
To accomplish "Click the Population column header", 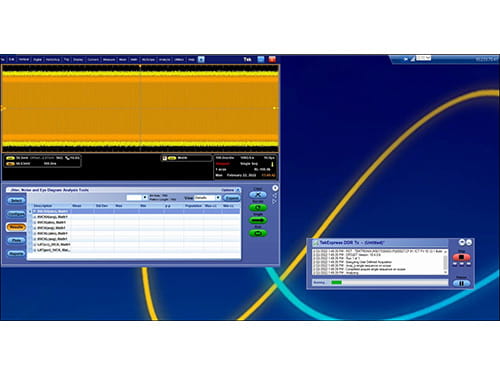I will tap(193, 206).
